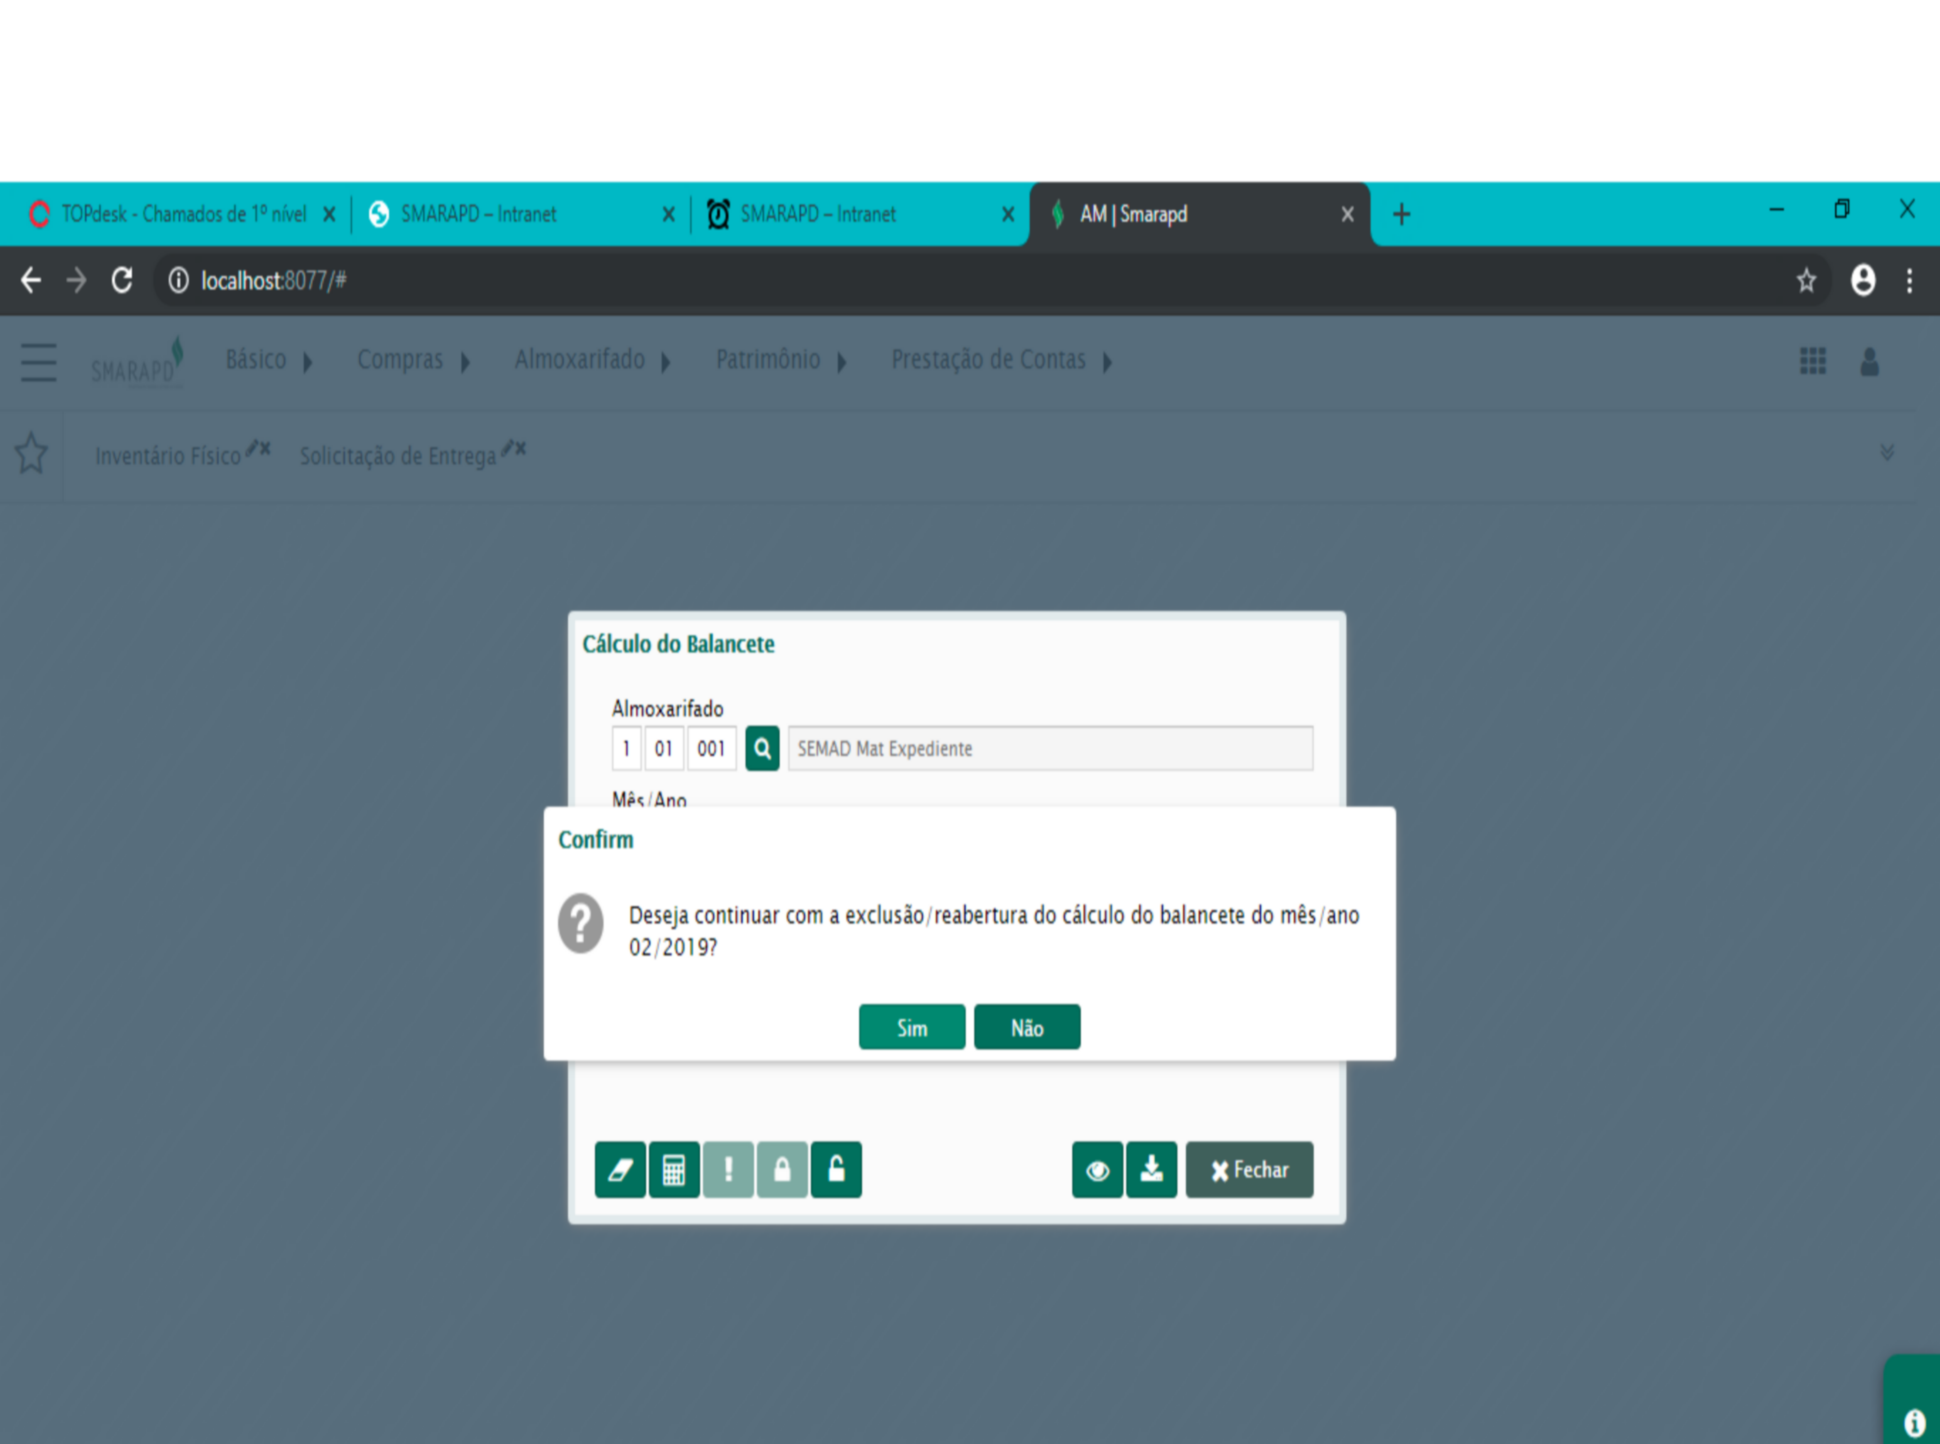Screen dimensions: 1940x1444
Task: Click the calculator icon button
Action: coord(674,1169)
